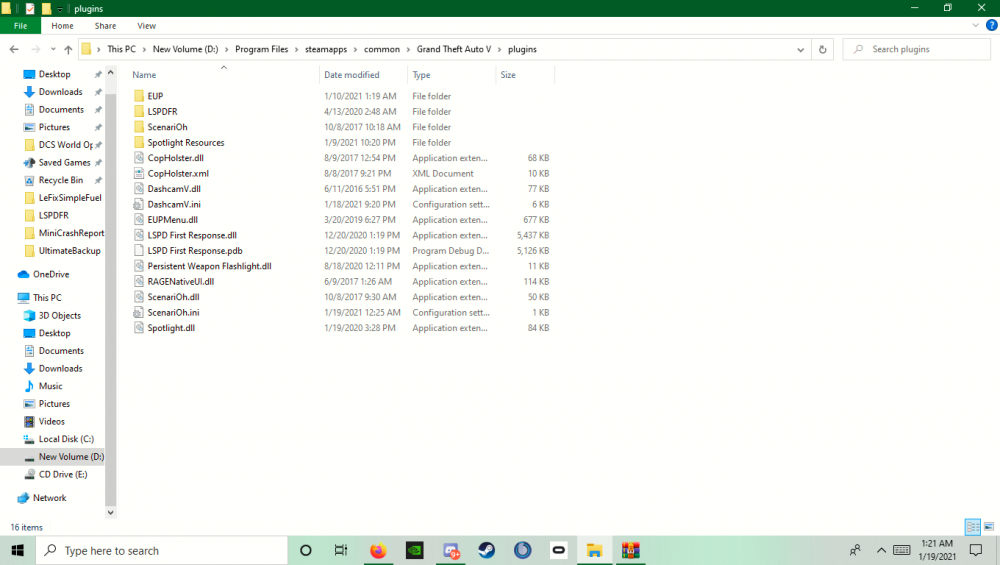
Task: Open the Share ribbon tab
Action: coord(105,26)
